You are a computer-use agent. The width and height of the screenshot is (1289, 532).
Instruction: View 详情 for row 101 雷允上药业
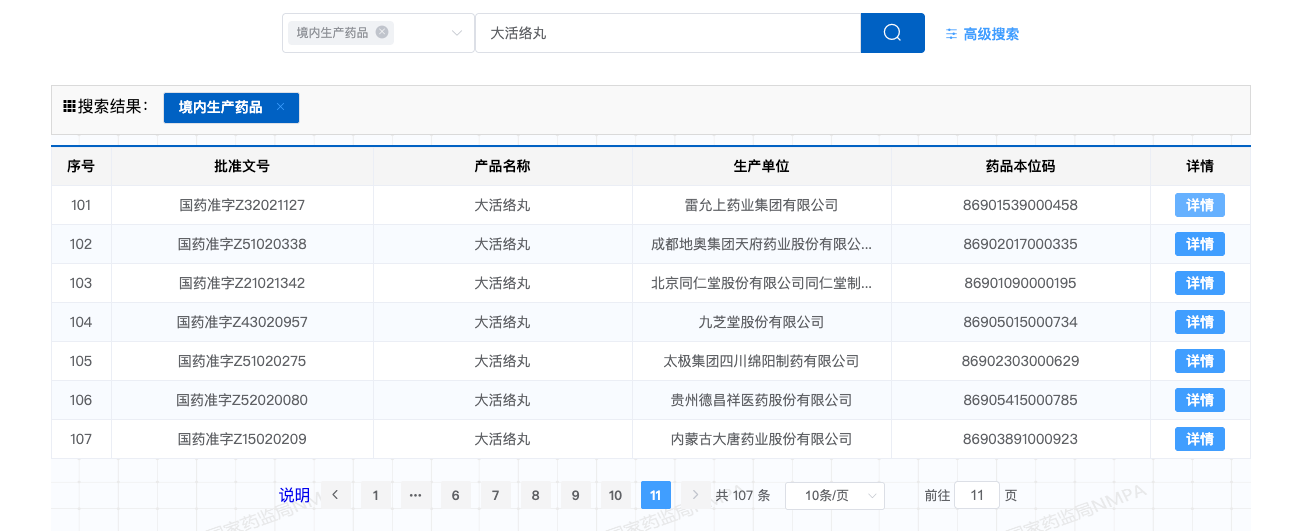tap(1199, 205)
